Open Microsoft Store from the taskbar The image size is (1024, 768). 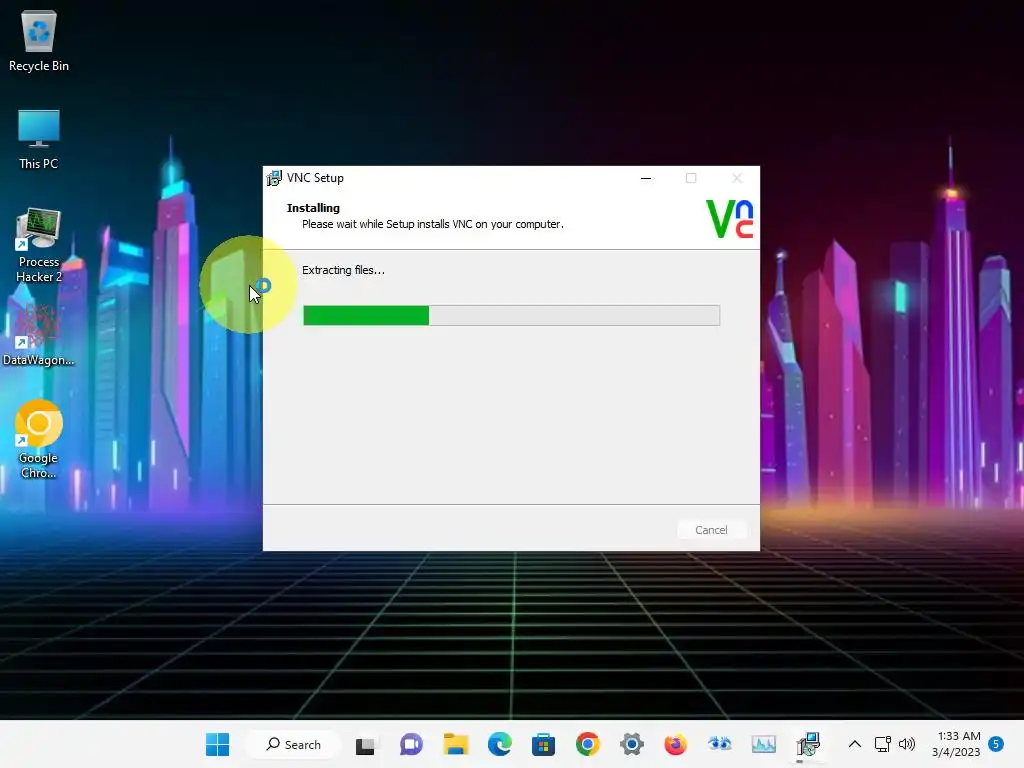click(543, 744)
